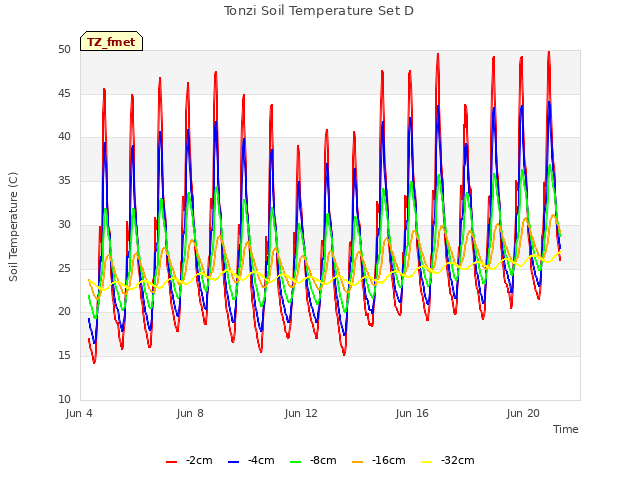Click the 20 y-axis tick label

[x=64, y=312]
